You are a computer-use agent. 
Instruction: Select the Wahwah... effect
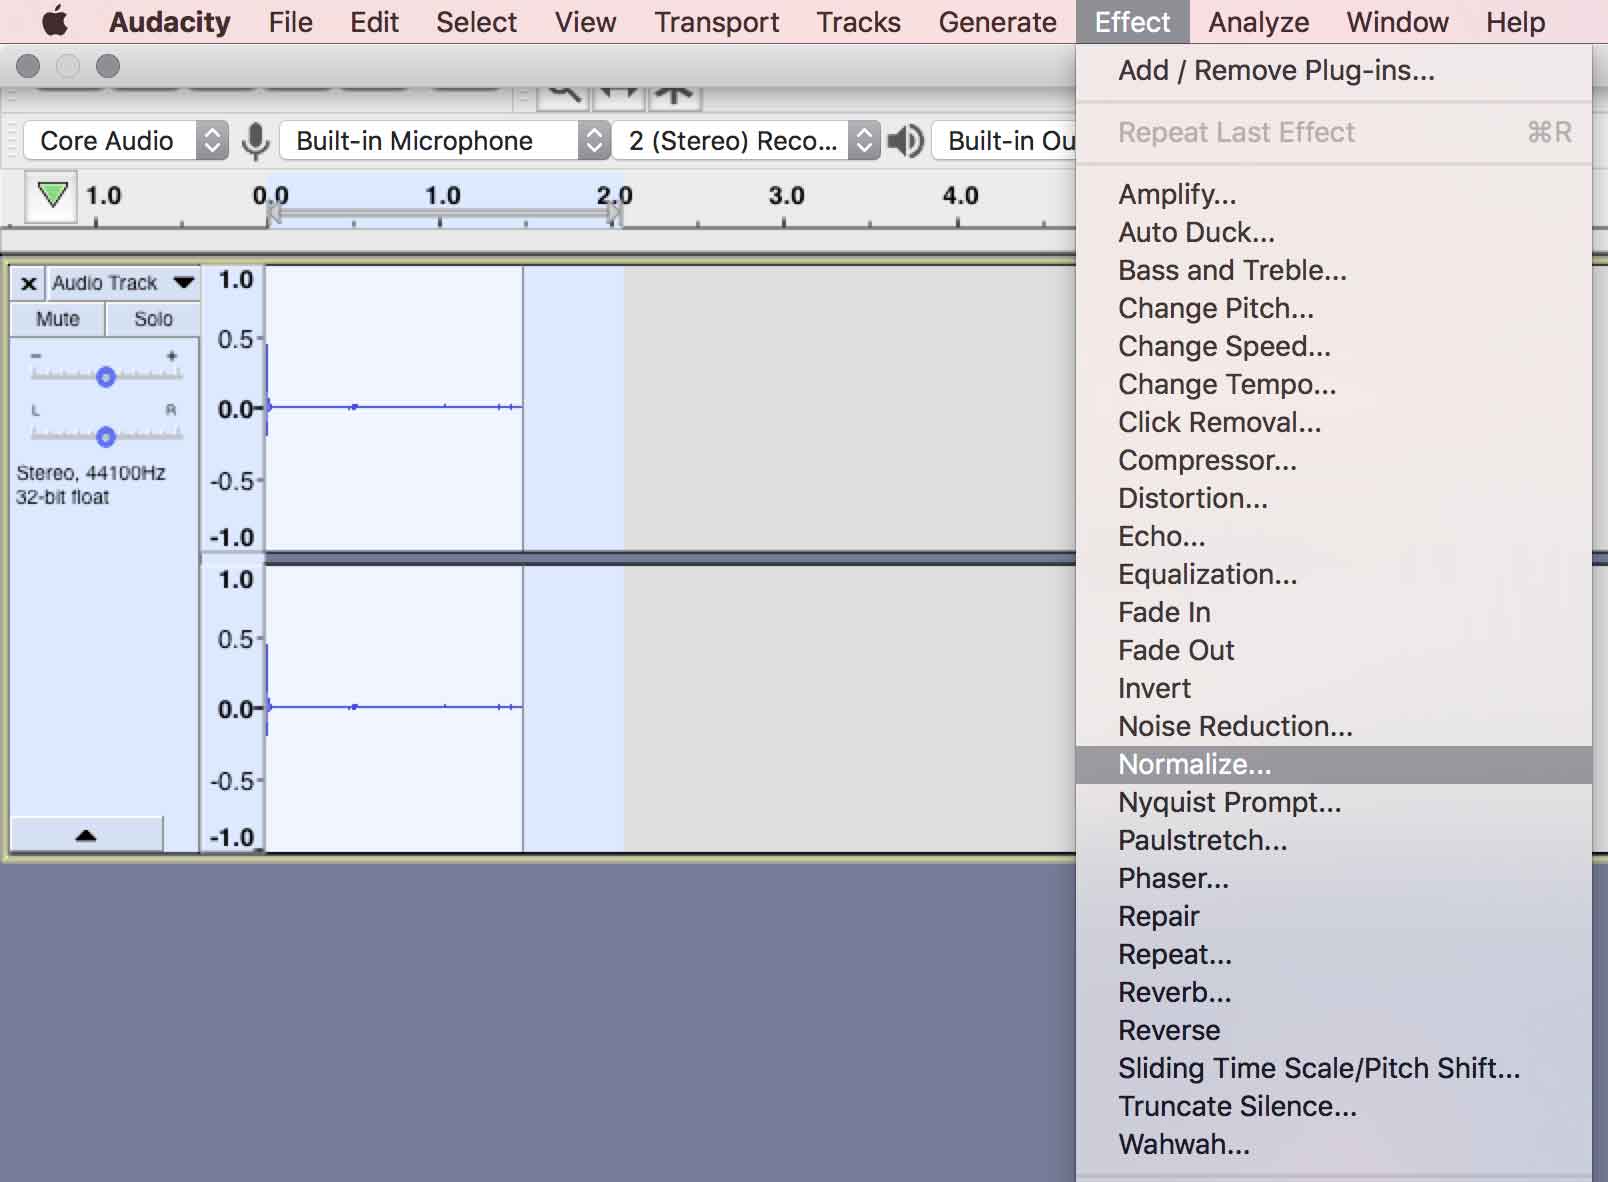click(1333, 1144)
